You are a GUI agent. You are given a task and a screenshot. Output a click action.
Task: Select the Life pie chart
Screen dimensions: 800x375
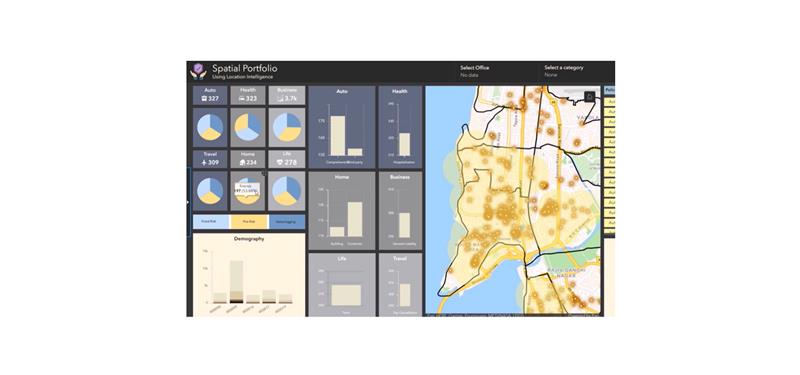287,191
